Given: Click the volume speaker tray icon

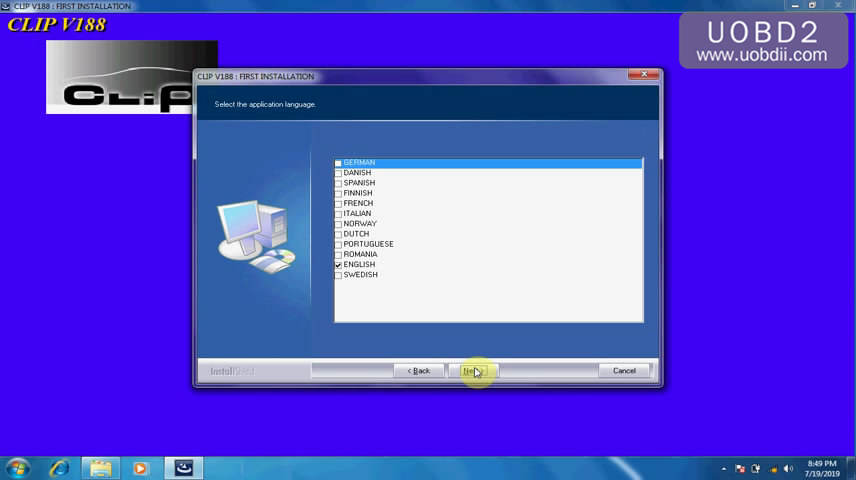Looking at the screenshot, I should pyautogui.click(x=788, y=468).
